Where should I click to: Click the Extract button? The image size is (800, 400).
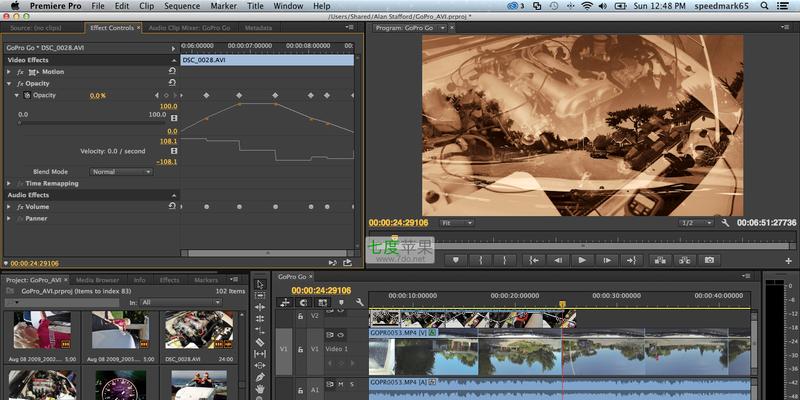pyautogui.click(x=685, y=260)
